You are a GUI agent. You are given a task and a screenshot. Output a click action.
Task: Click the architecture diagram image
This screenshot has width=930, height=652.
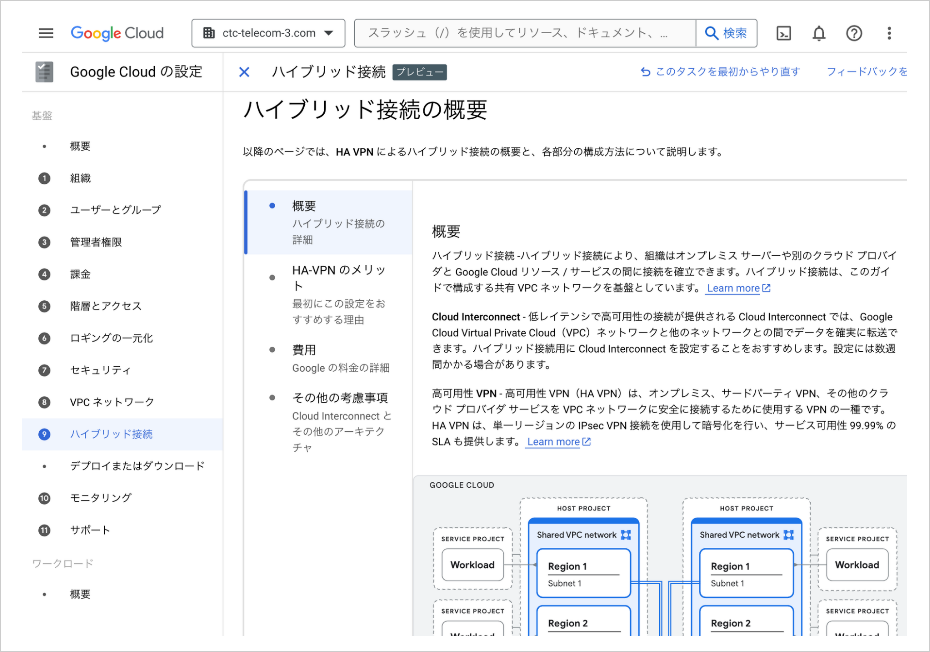coord(660,556)
